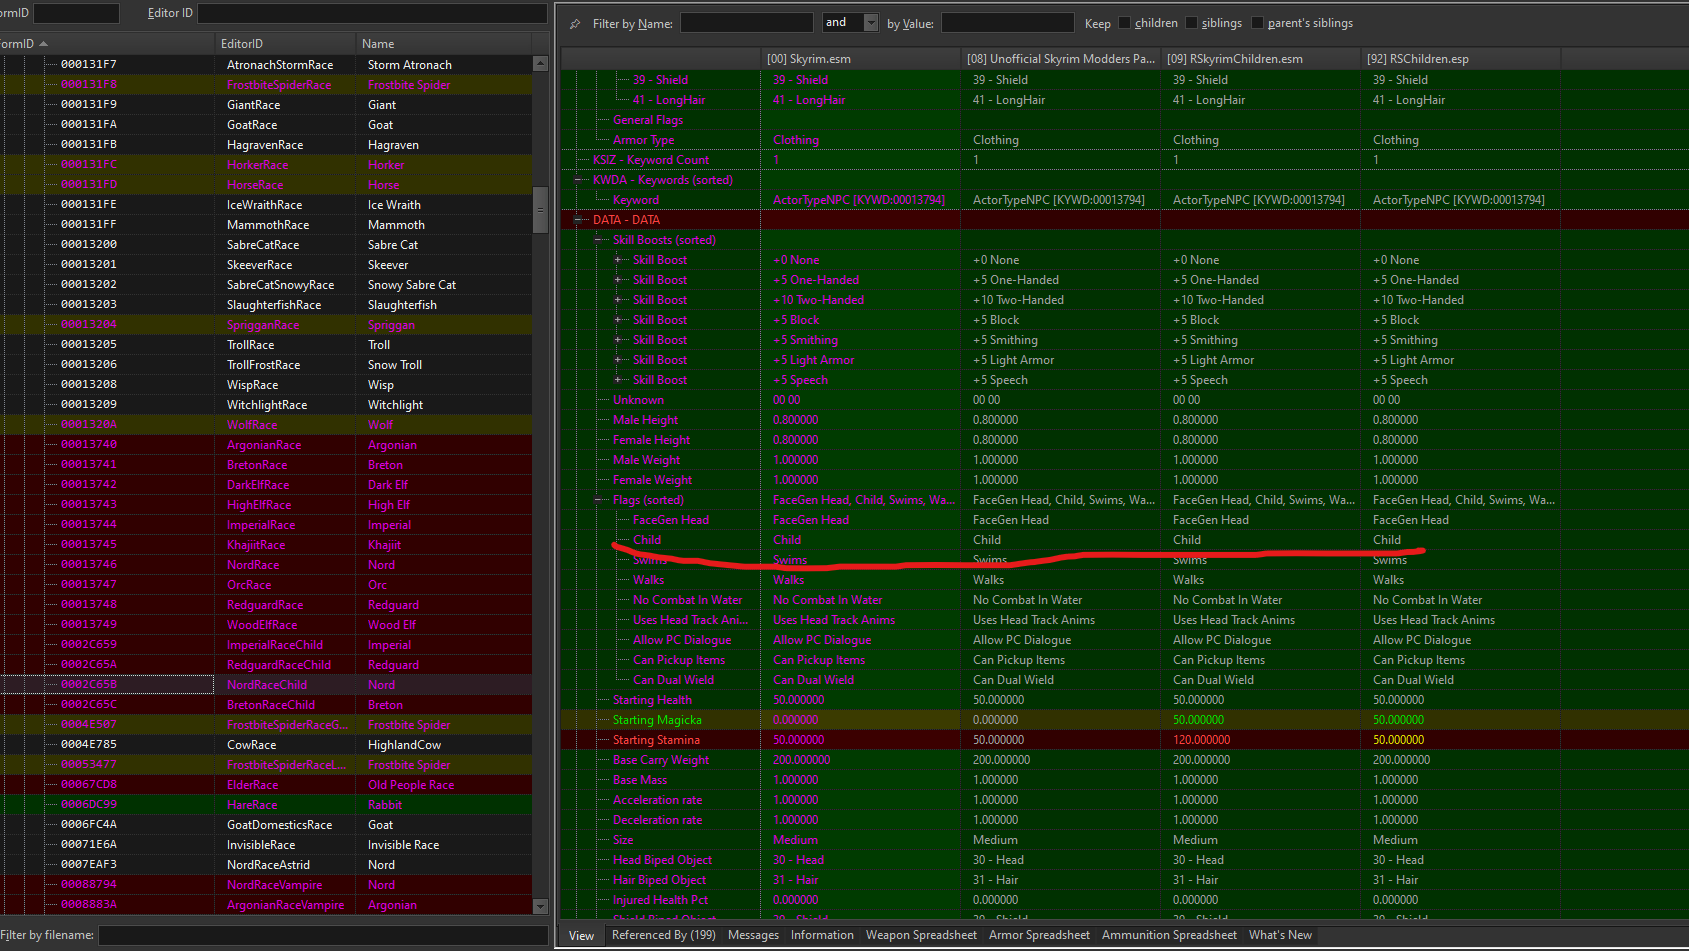Select the KhajiitRace record row
Image resolution: width=1689 pixels, height=951 pixels.
point(266,545)
